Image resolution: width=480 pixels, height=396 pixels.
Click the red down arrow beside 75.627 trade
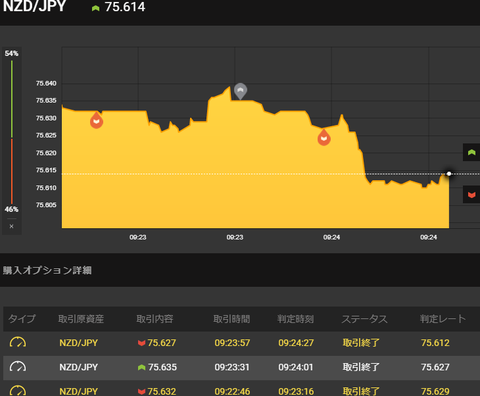click(142, 343)
